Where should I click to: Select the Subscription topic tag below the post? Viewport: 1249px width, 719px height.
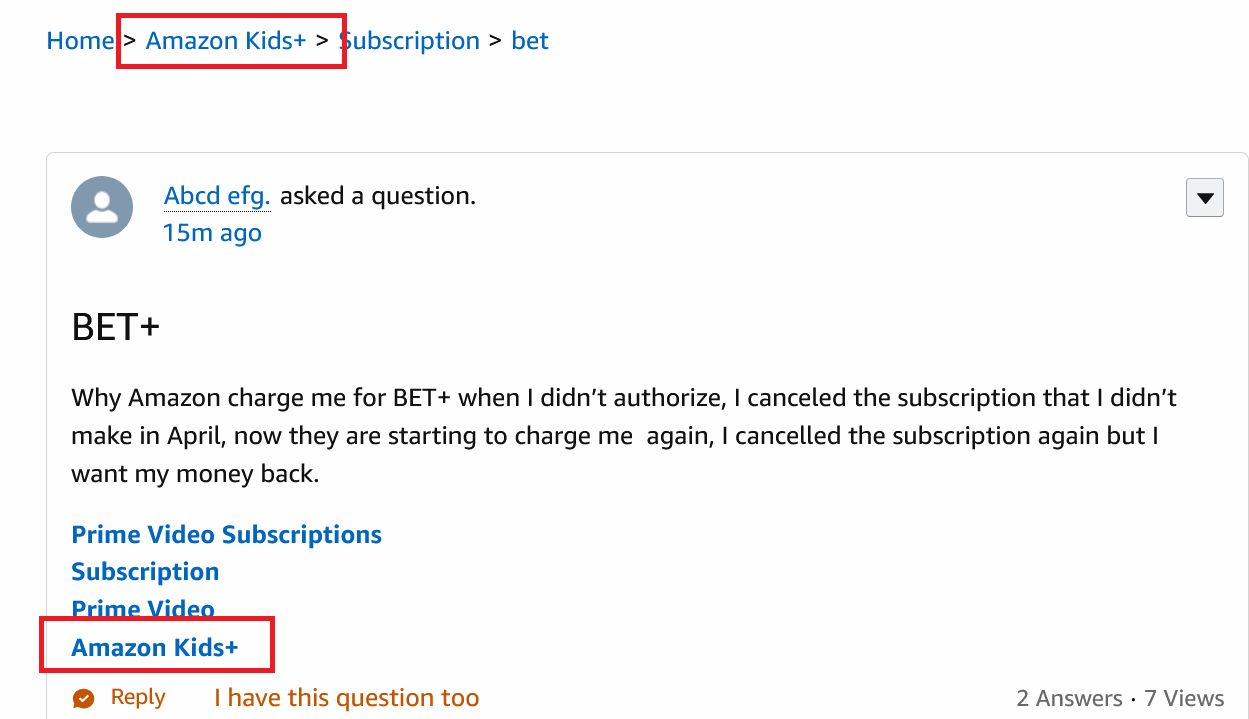pyautogui.click(x=145, y=572)
